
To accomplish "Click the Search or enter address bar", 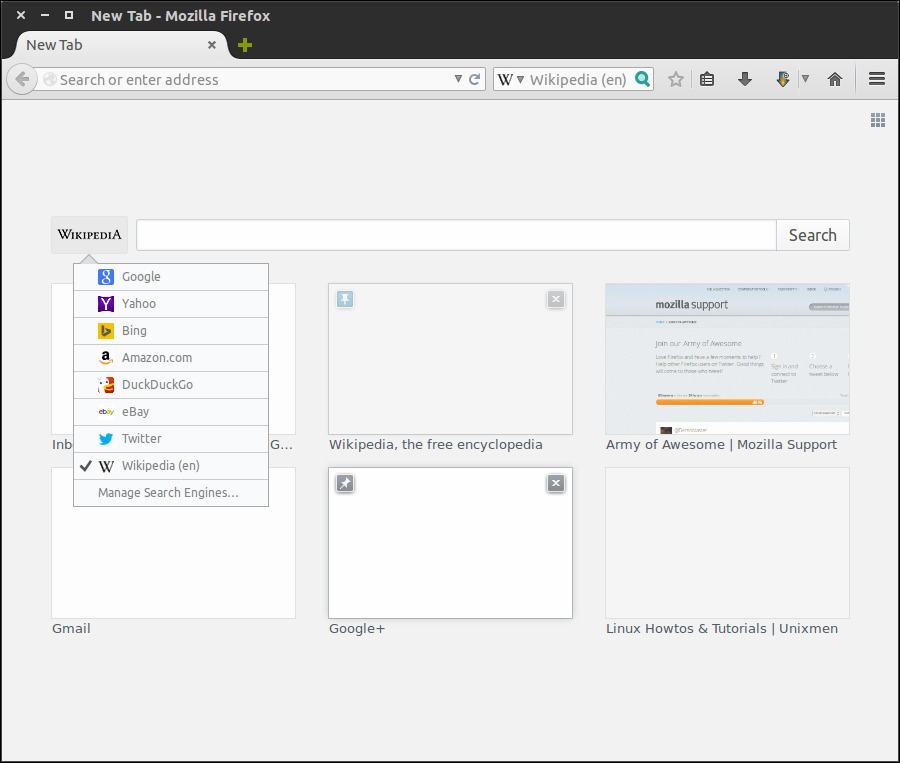I will click(x=247, y=79).
